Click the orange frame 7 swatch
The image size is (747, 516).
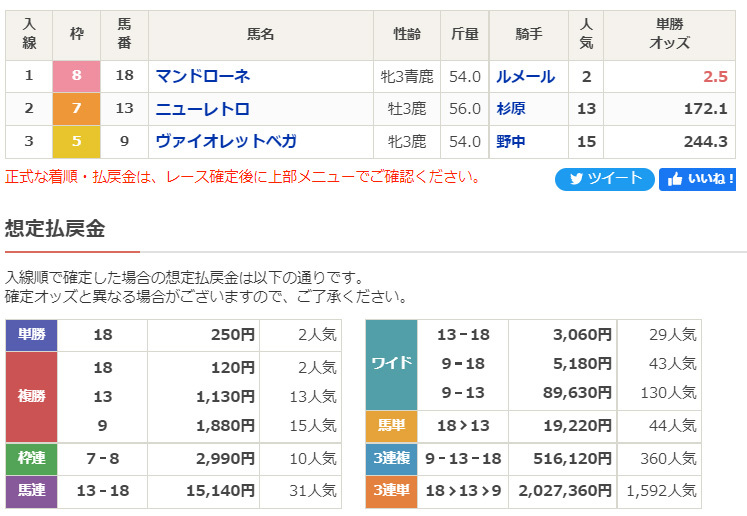coord(77,109)
